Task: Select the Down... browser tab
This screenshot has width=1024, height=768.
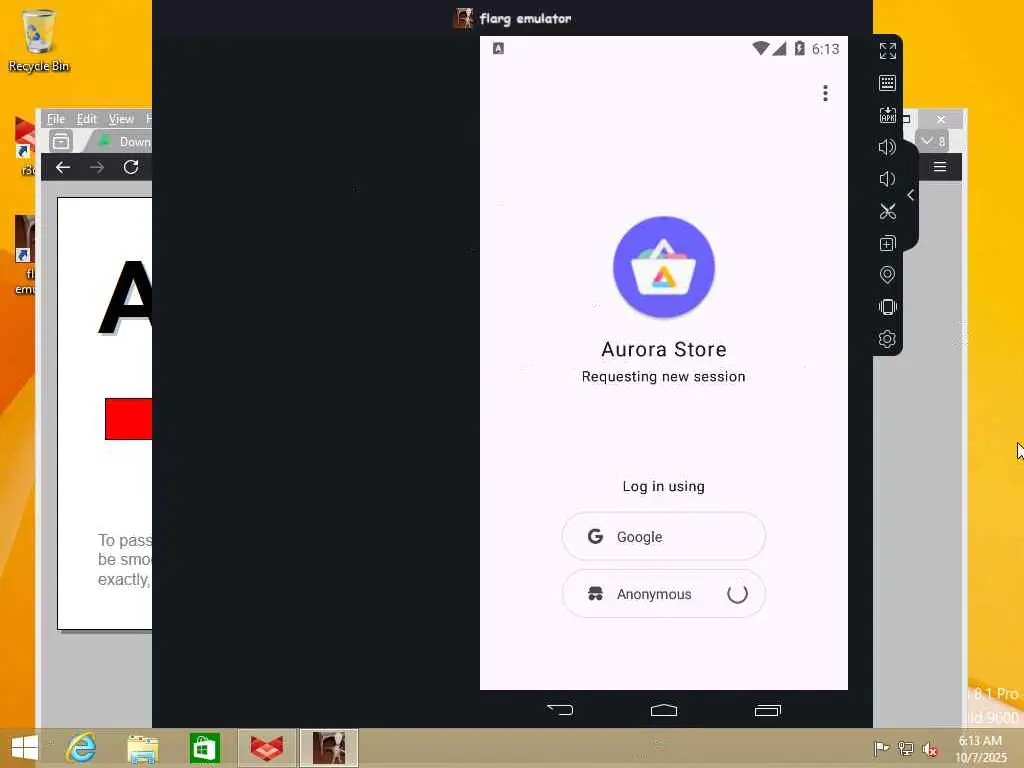Action: 123,141
